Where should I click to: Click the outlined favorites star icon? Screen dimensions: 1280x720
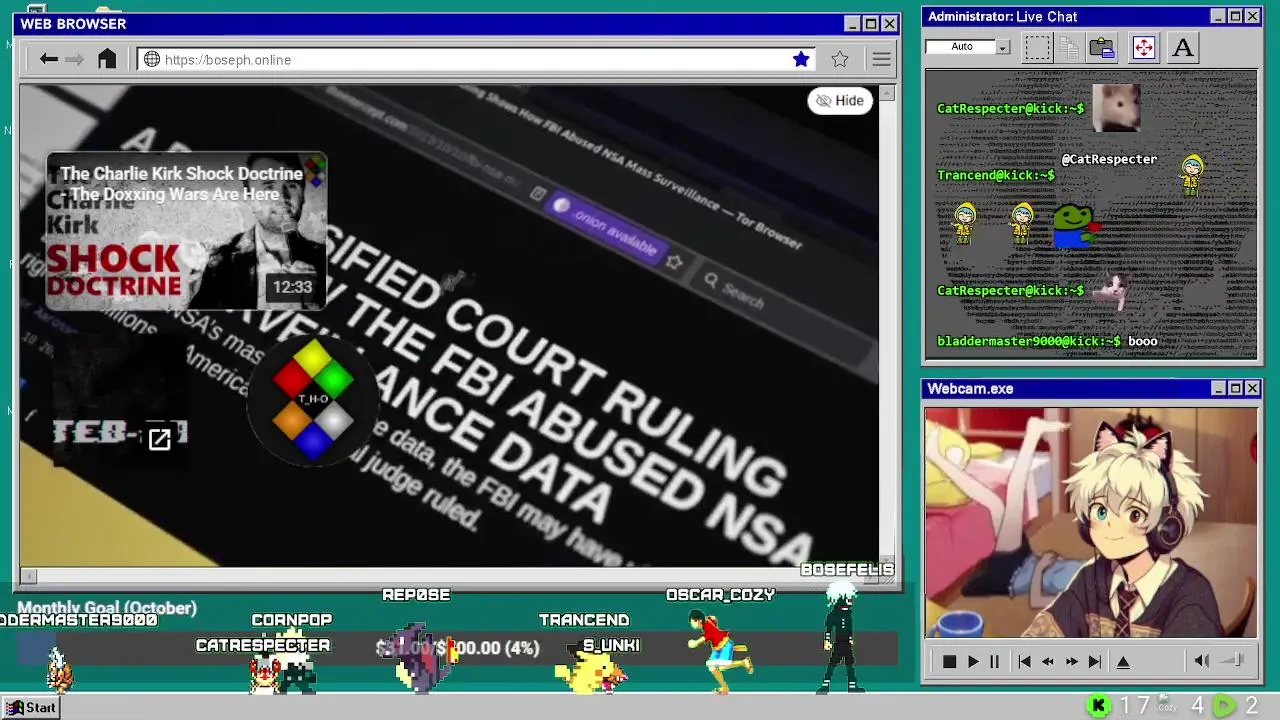(840, 59)
